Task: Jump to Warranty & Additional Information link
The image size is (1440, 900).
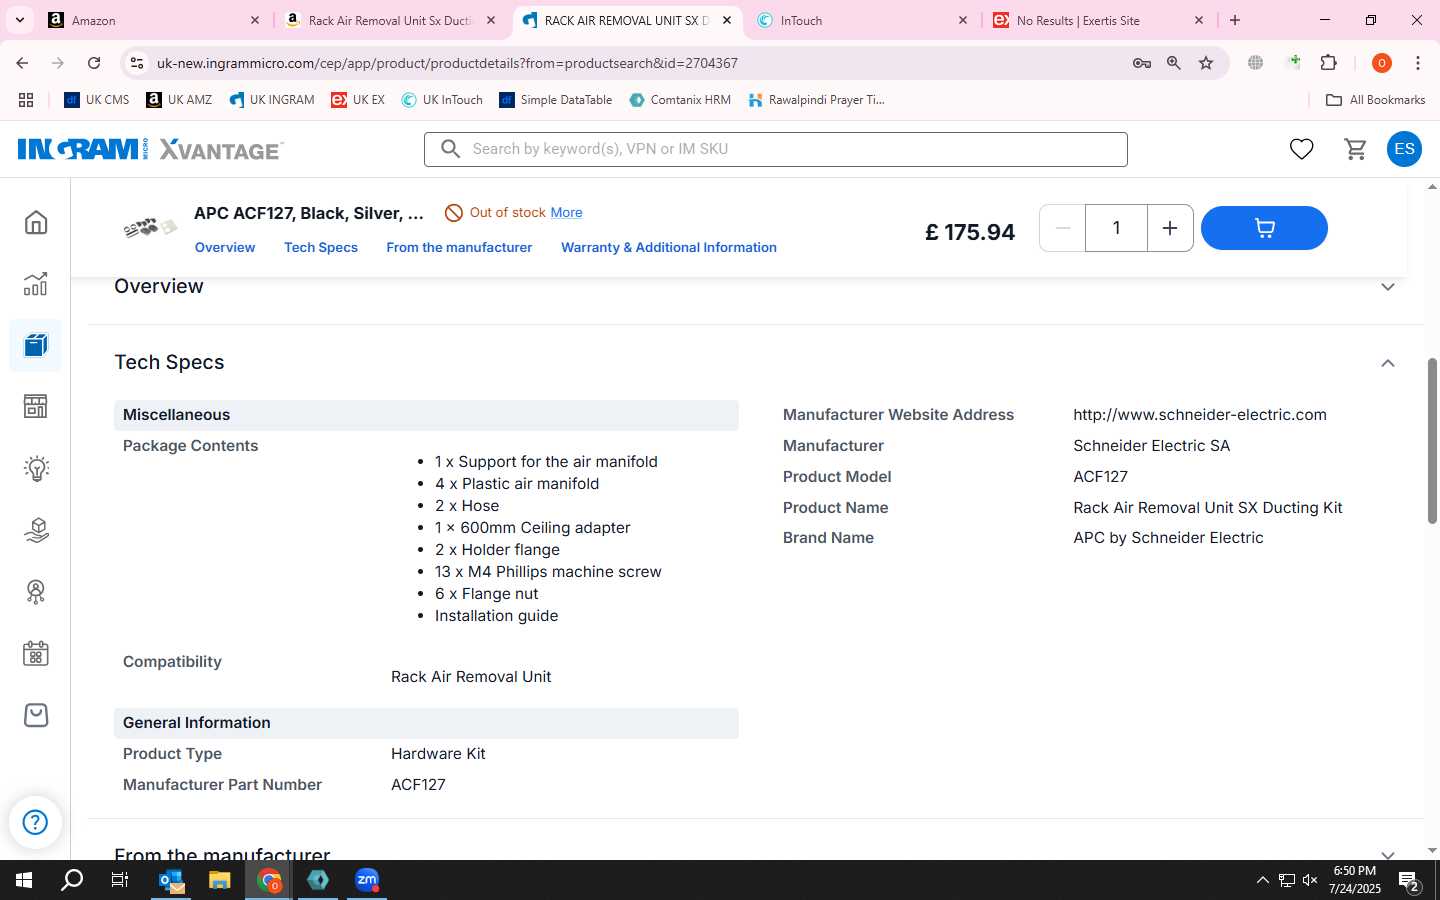Action: 669,248
